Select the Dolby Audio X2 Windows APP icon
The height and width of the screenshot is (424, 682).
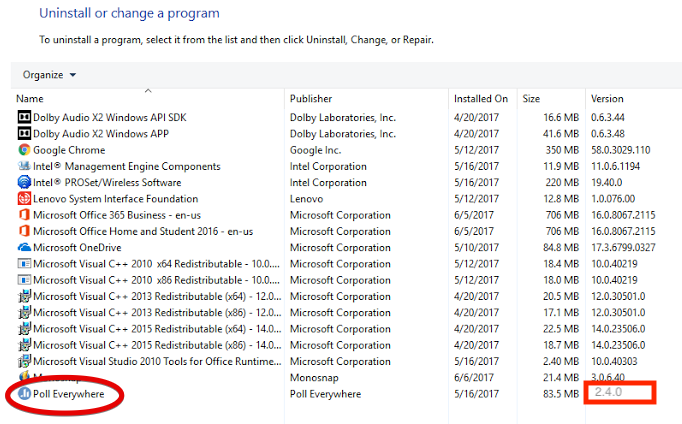(x=24, y=133)
